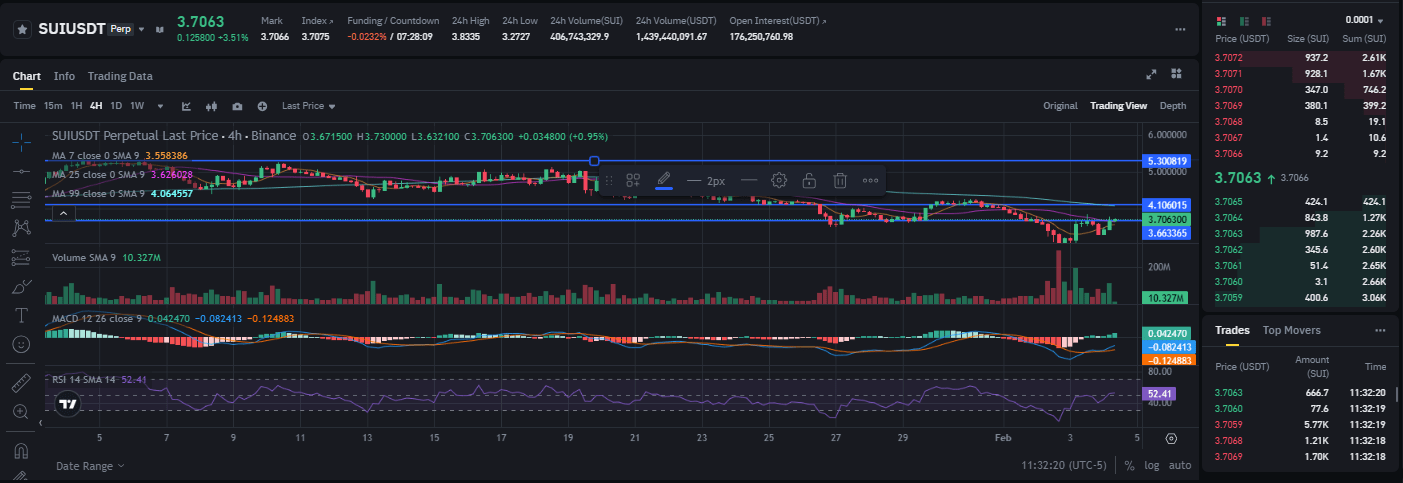This screenshot has height=483, width=1403.
Task: Lock the selected drawing with padlock icon
Action: click(809, 181)
